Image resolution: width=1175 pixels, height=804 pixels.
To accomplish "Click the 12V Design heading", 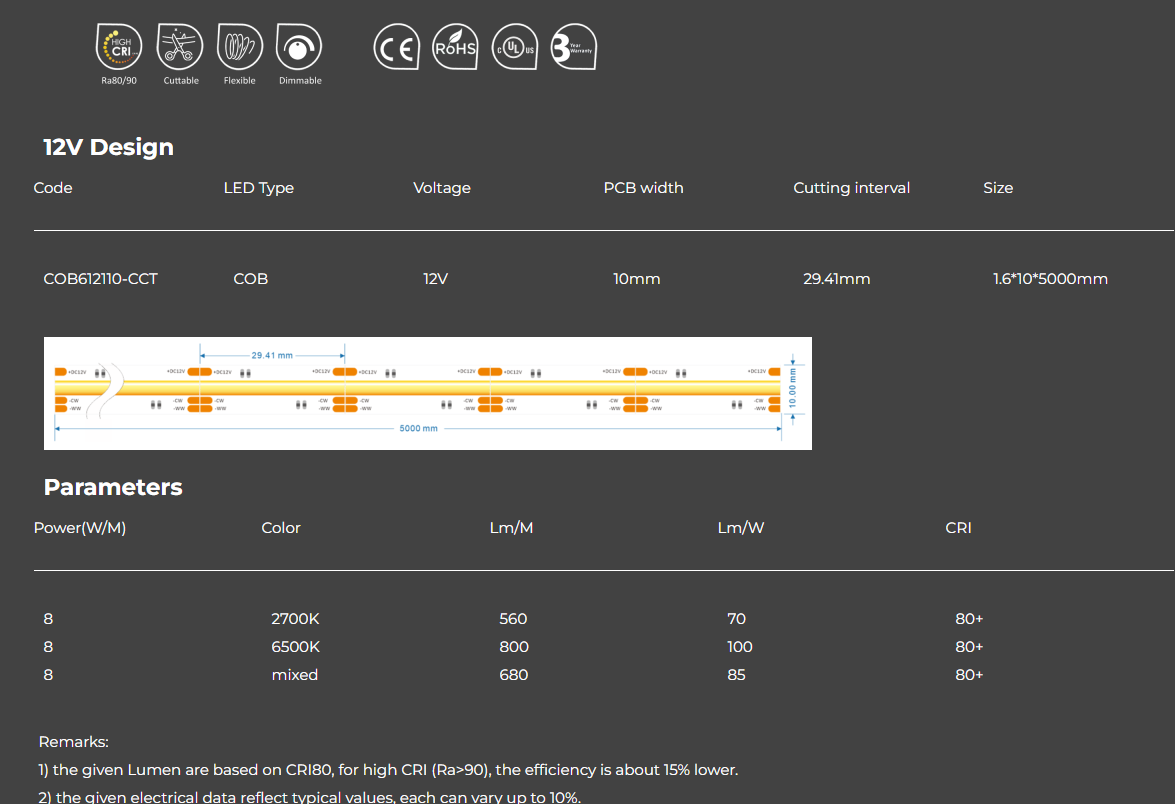I will 107,146.
